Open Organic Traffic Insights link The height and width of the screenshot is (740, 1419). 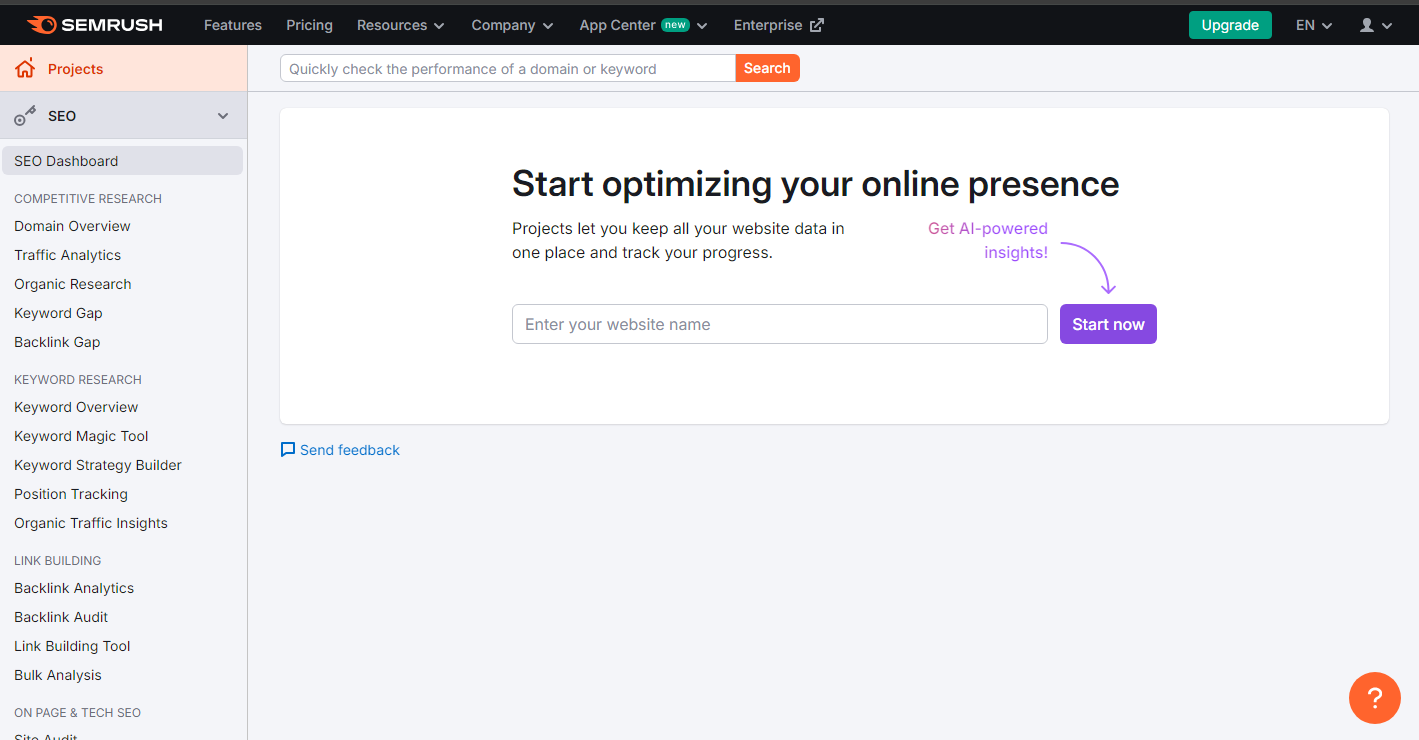[x=91, y=523]
